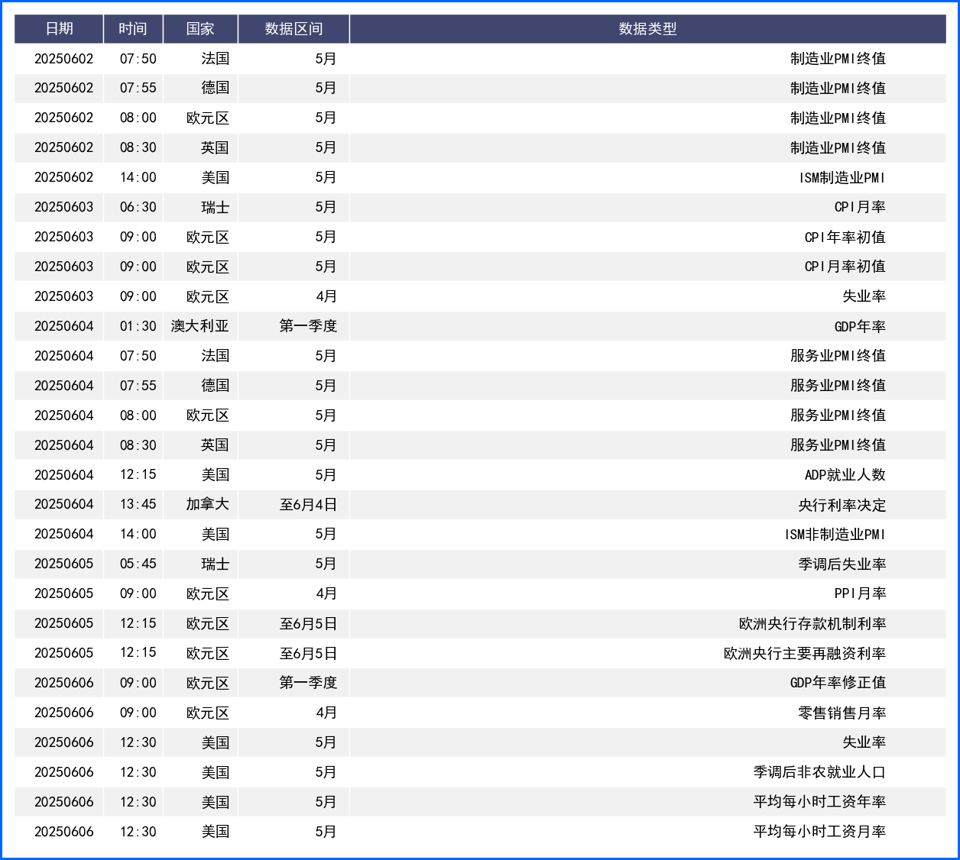Screen dimensions: 960x860
Task: Select the CPI年率初值 cell
Action: (x=845, y=237)
